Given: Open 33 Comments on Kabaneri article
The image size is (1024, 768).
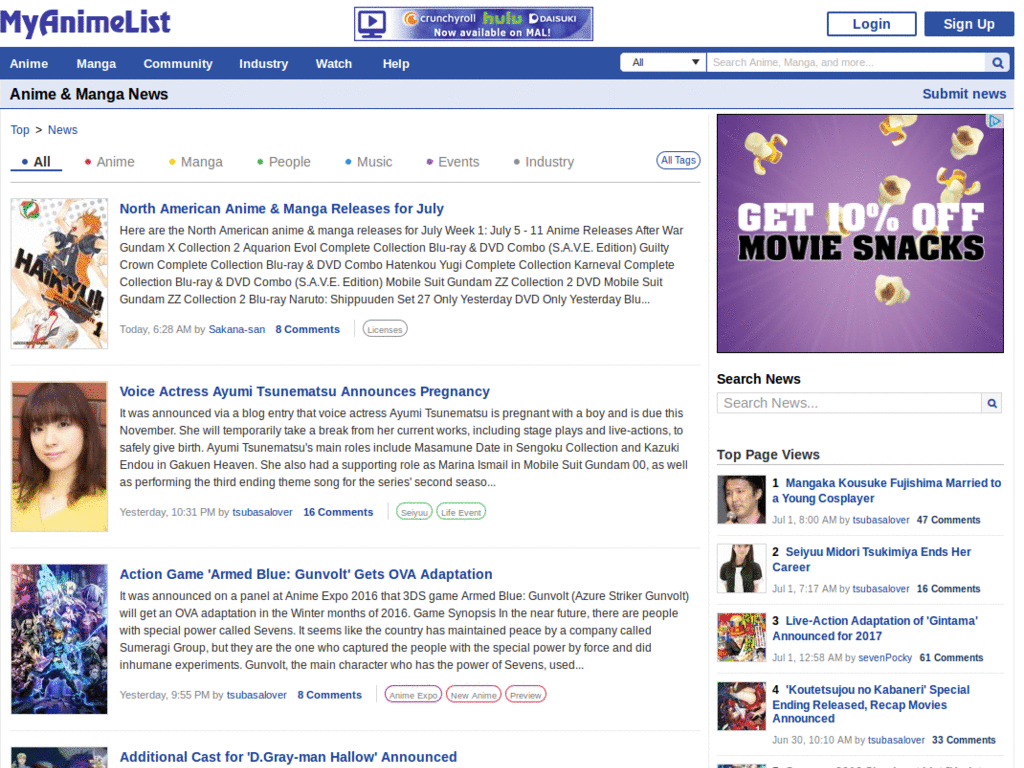Looking at the screenshot, I should (x=964, y=741).
